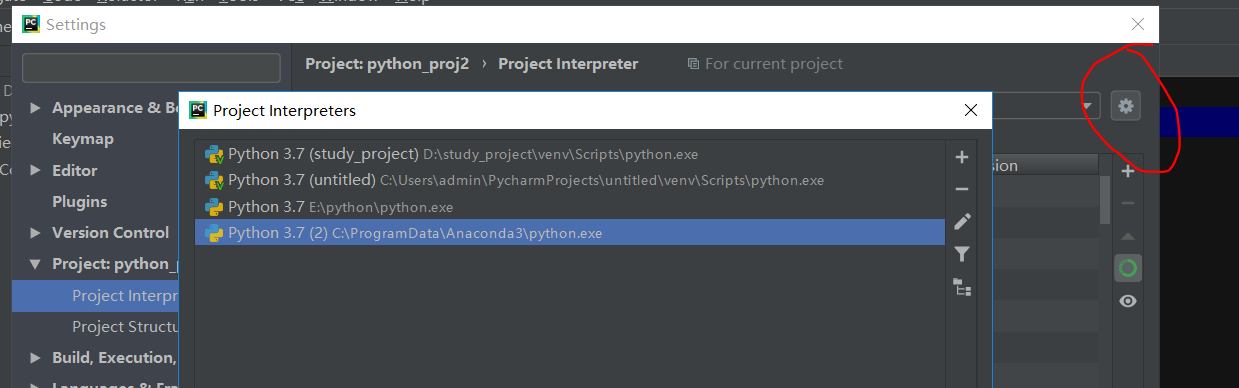Click the settings search input field

[151, 68]
